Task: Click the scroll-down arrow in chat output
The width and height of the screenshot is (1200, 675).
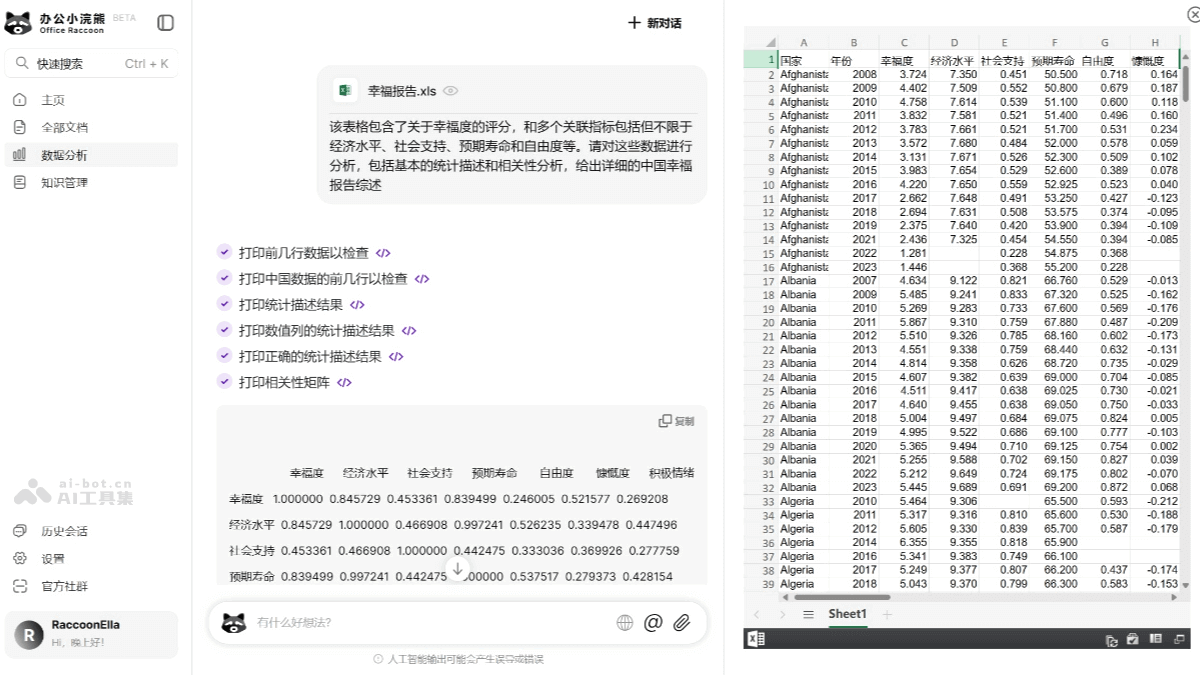Action: 458,570
